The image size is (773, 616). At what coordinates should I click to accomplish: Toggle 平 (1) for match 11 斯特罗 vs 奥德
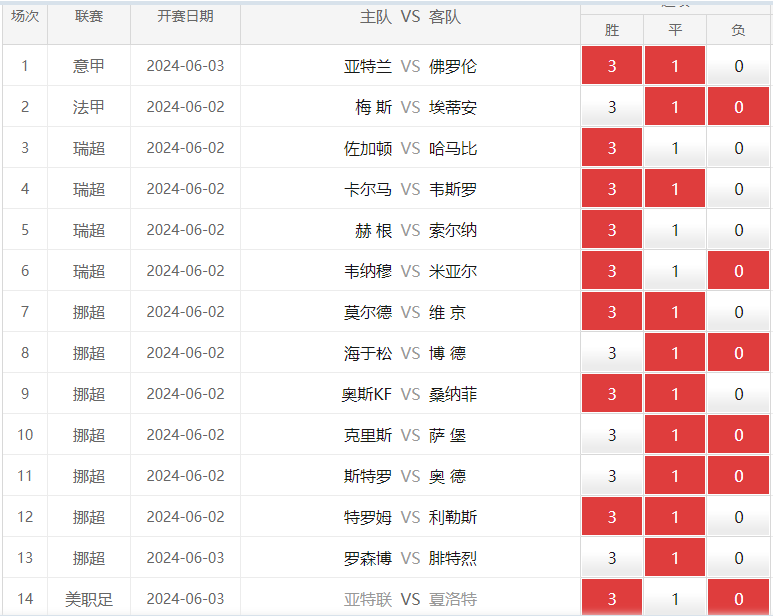click(x=675, y=476)
